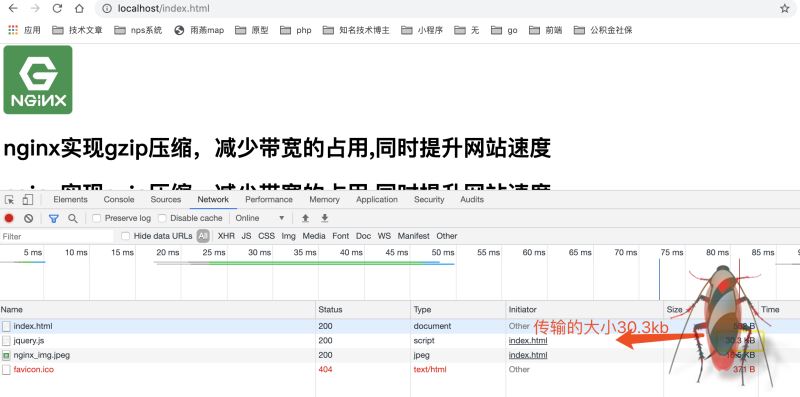This screenshot has height=397, width=800.
Task: Open the 技术文章 bookmark folder
Action: (x=78, y=30)
